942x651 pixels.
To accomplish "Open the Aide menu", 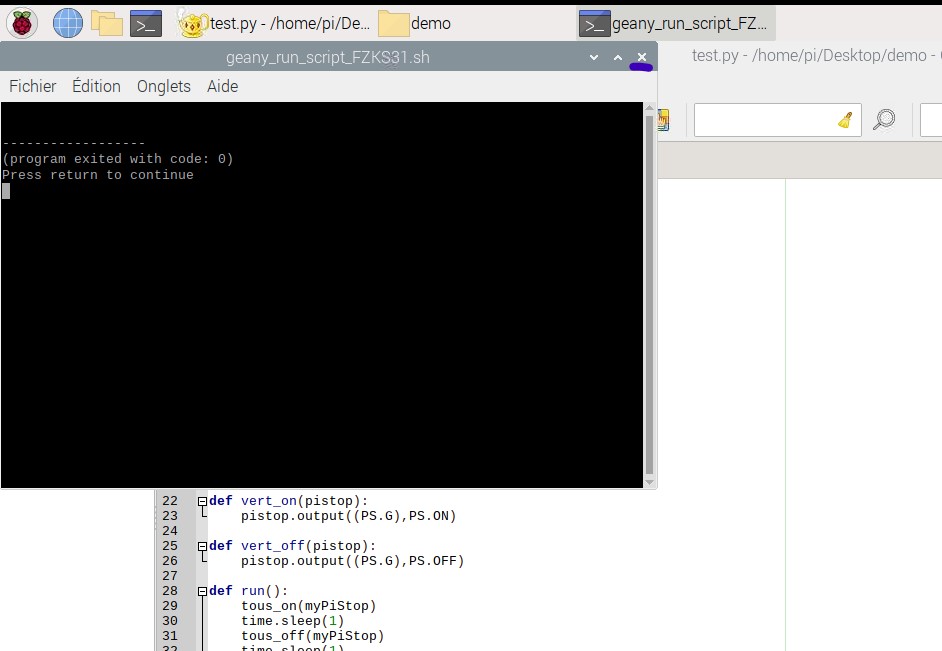I will coord(222,86).
